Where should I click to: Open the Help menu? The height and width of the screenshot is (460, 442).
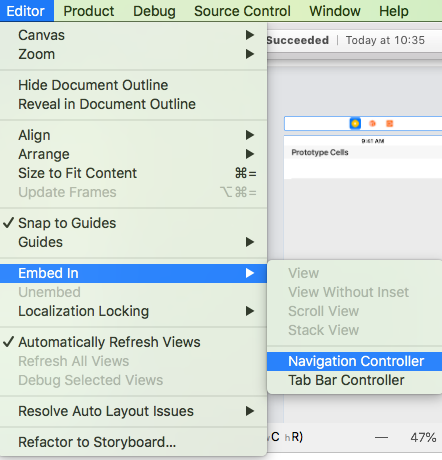pyautogui.click(x=394, y=11)
